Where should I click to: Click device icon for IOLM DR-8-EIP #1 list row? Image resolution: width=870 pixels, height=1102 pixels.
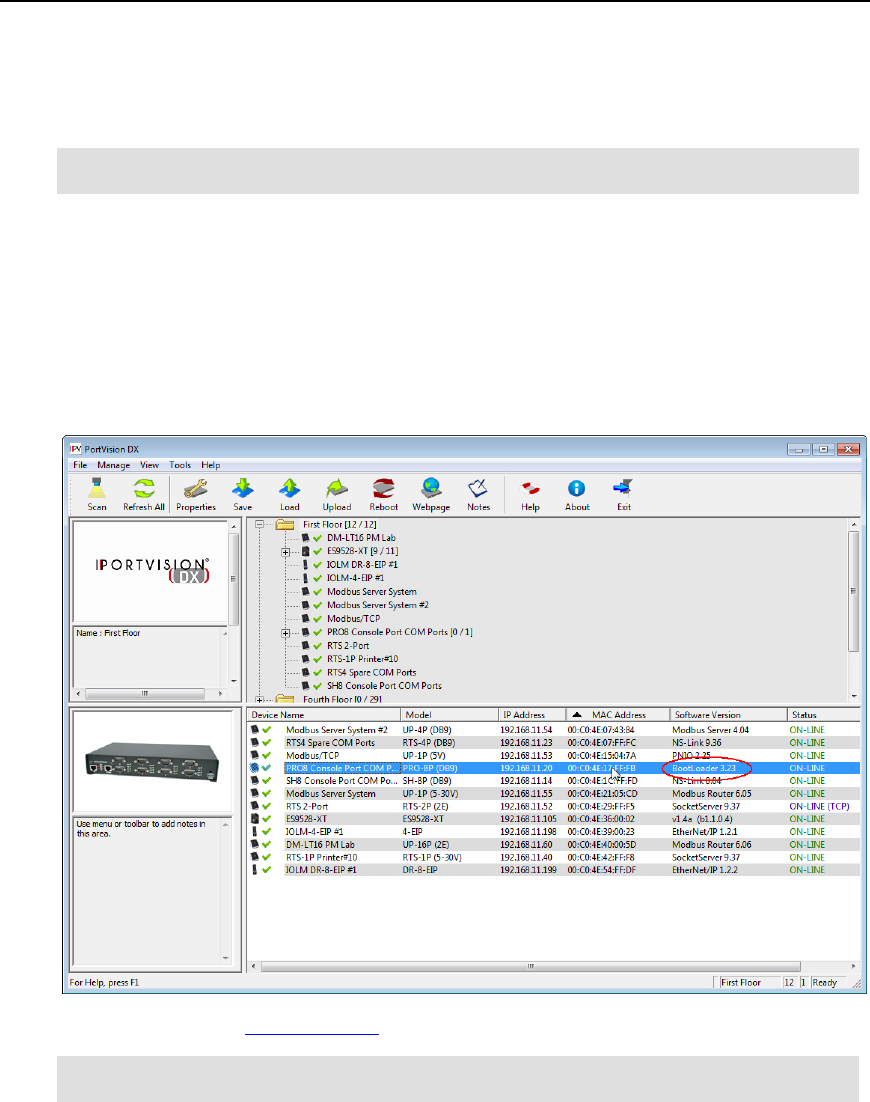[x=254, y=870]
